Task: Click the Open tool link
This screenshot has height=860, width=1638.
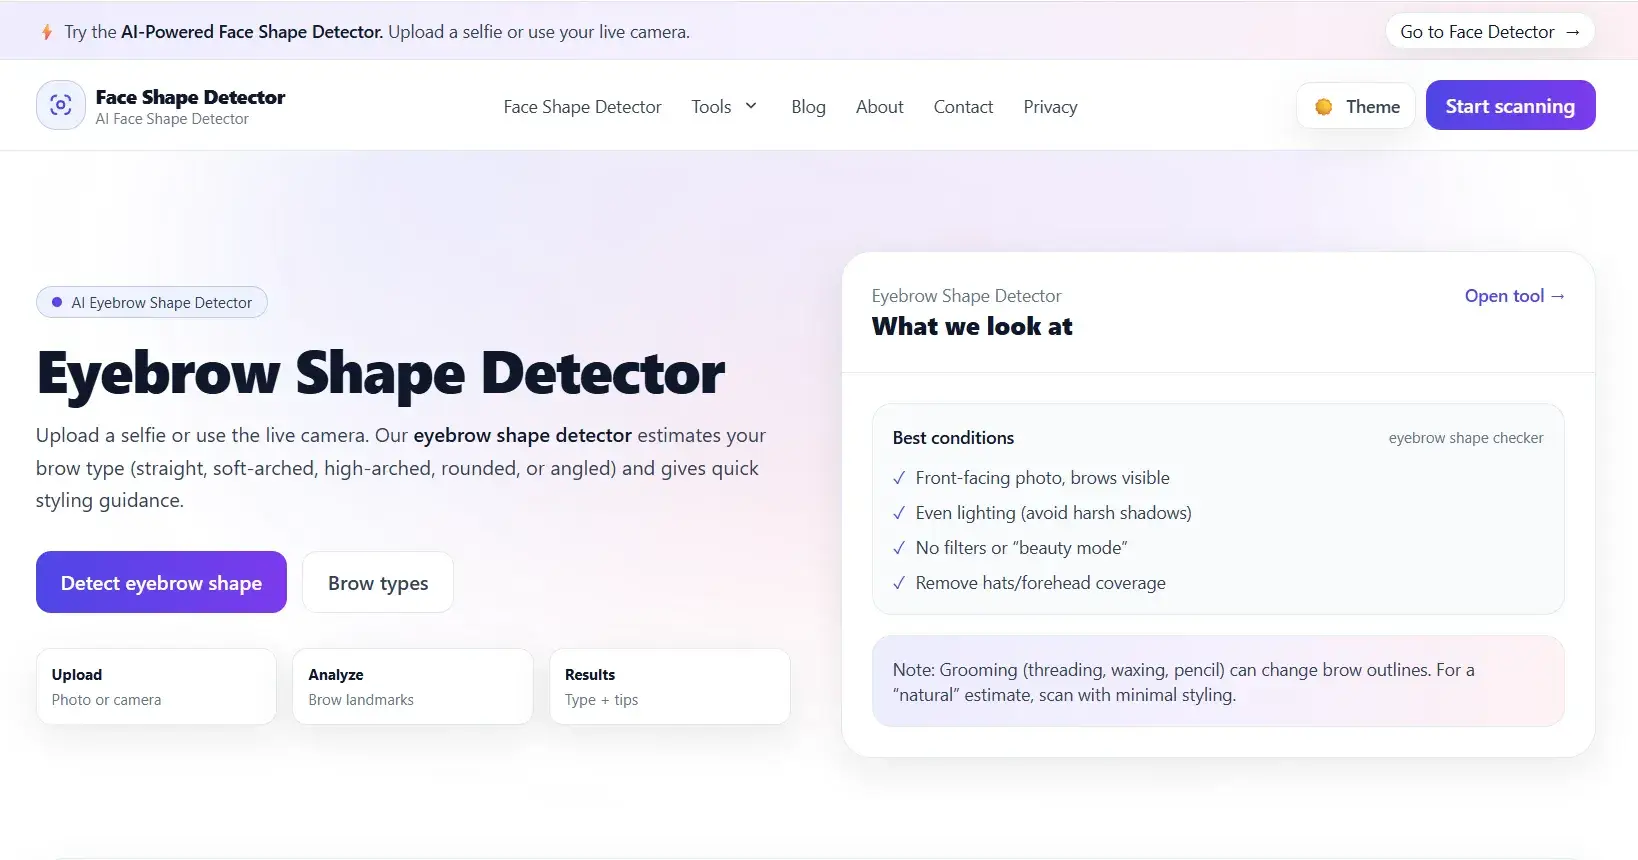Action: click(x=1514, y=296)
